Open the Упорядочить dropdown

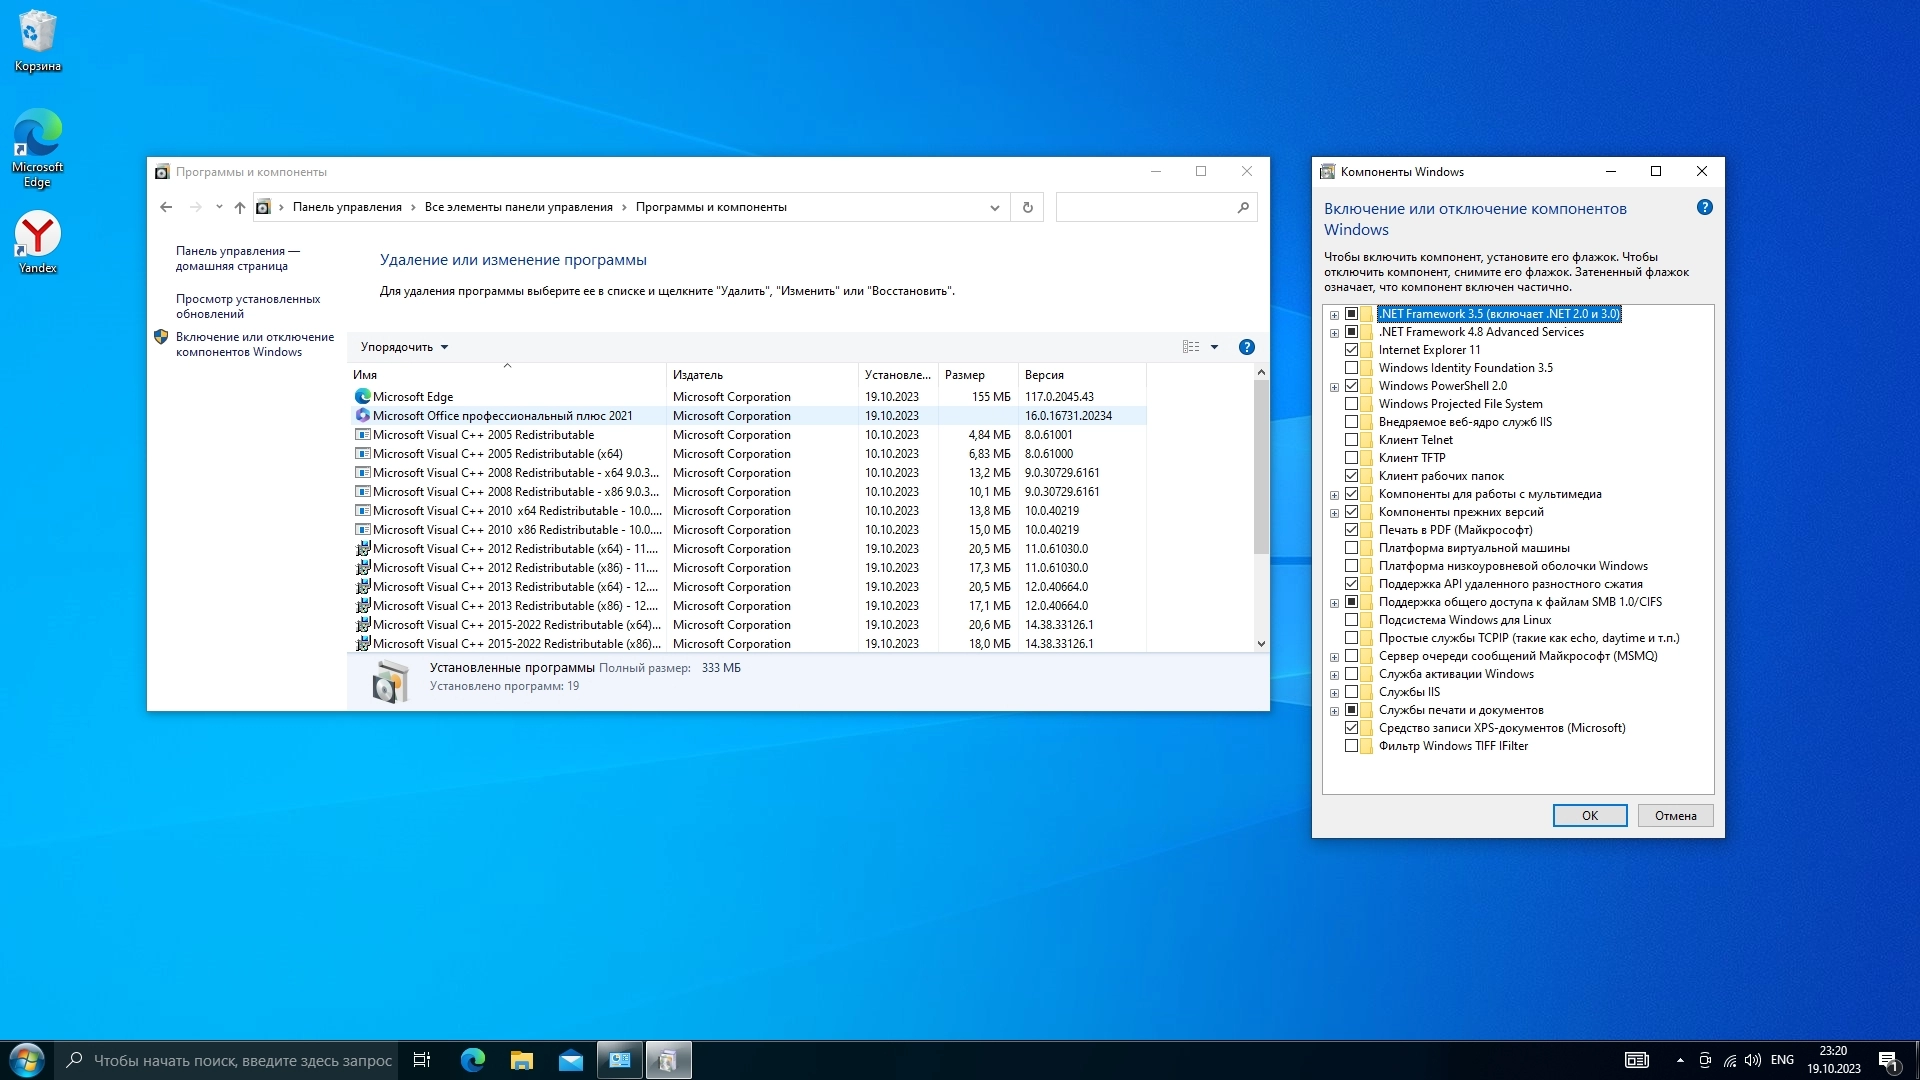coord(404,347)
